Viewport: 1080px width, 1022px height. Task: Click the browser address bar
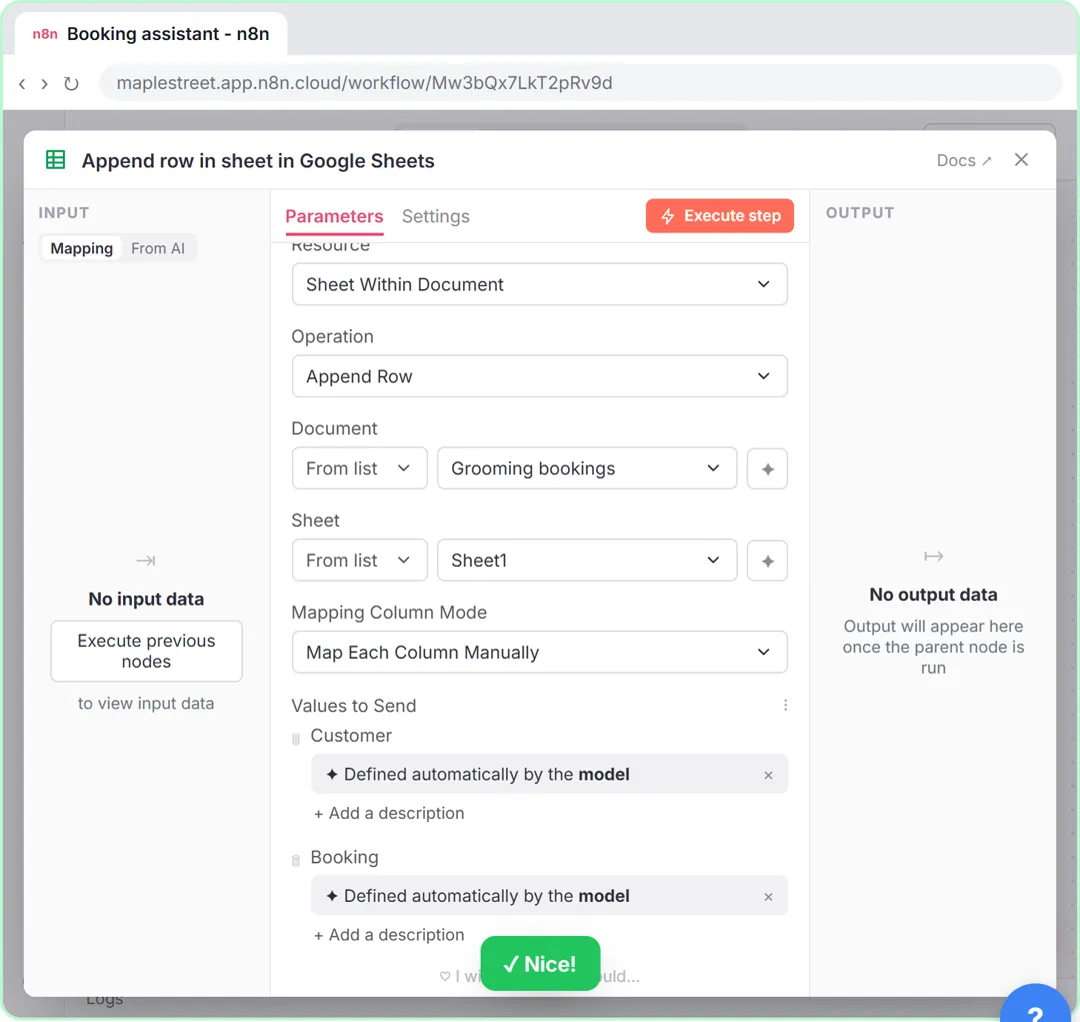(580, 83)
